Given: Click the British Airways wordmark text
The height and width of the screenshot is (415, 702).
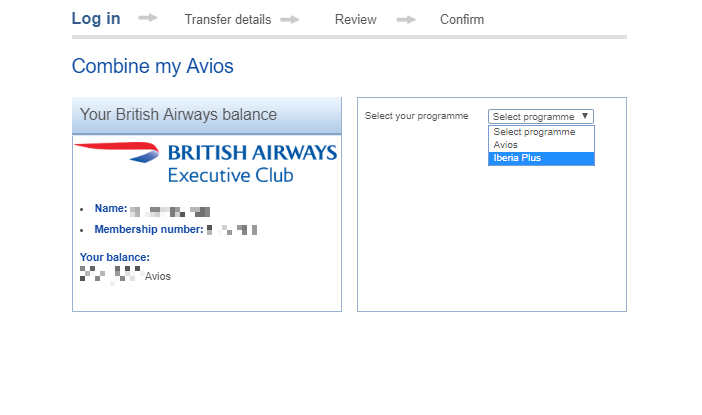Looking at the screenshot, I should click(252, 153).
